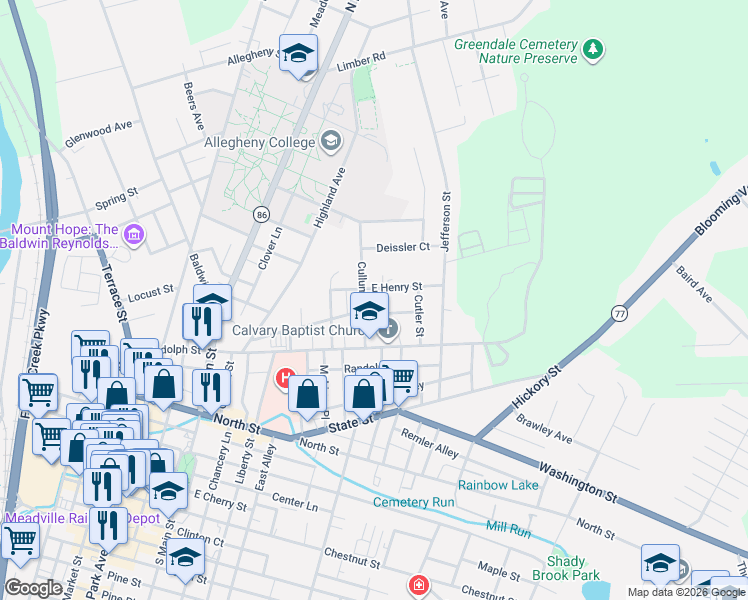The width and height of the screenshot is (748, 600).
Task: Select the school marker by Calvary Baptist Church
Action: (369, 314)
